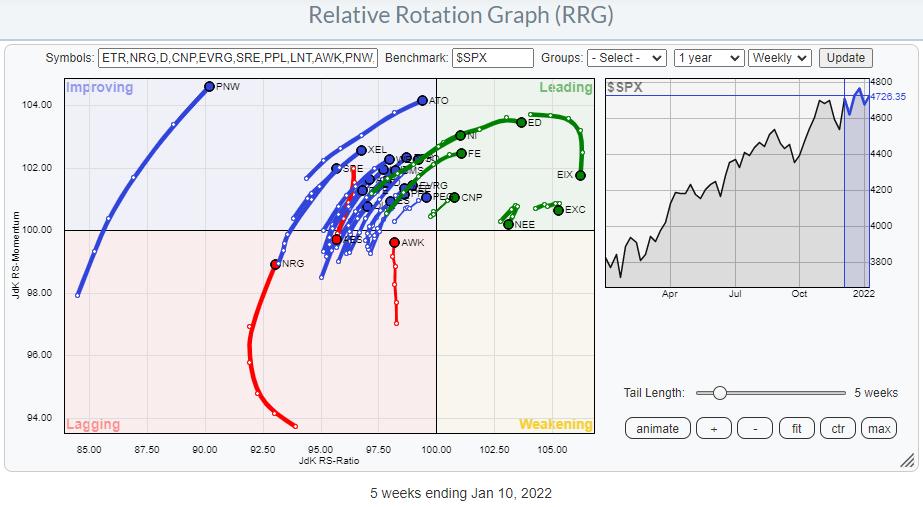Image resolution: width=923 pixels, height=507 pixels.
Task: Click the PNW data point marker
Action: tap(209, 87)
